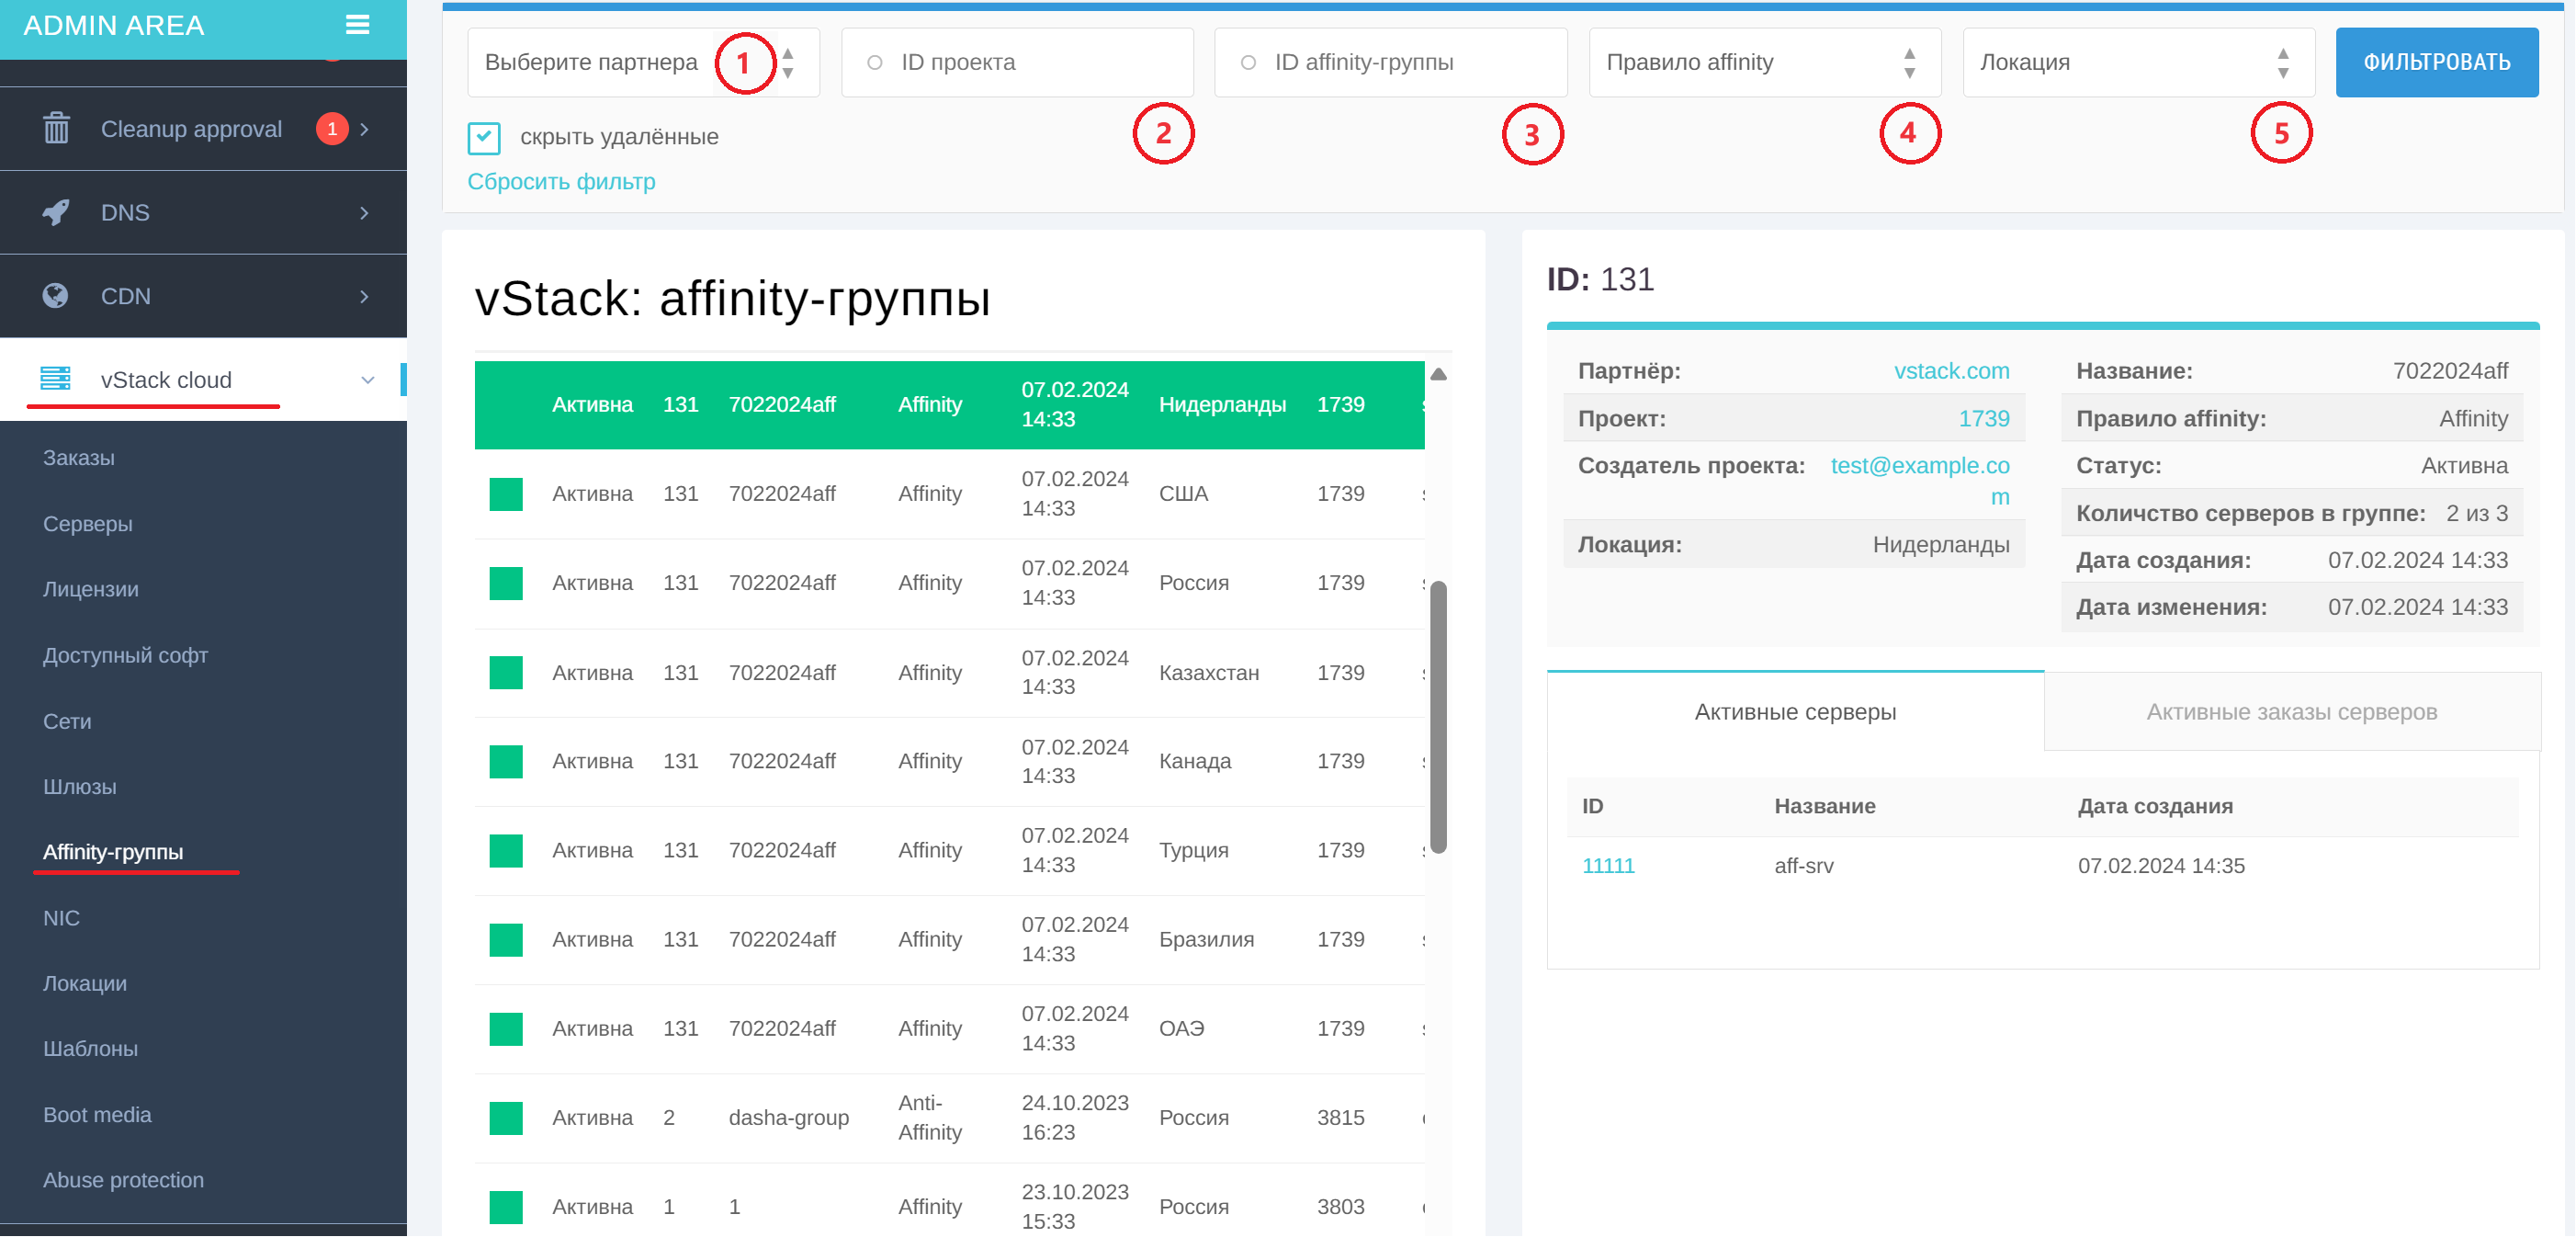
Task: Switch to 'Активные заказы серверов' tab
Action: [x=2291, y=712]
